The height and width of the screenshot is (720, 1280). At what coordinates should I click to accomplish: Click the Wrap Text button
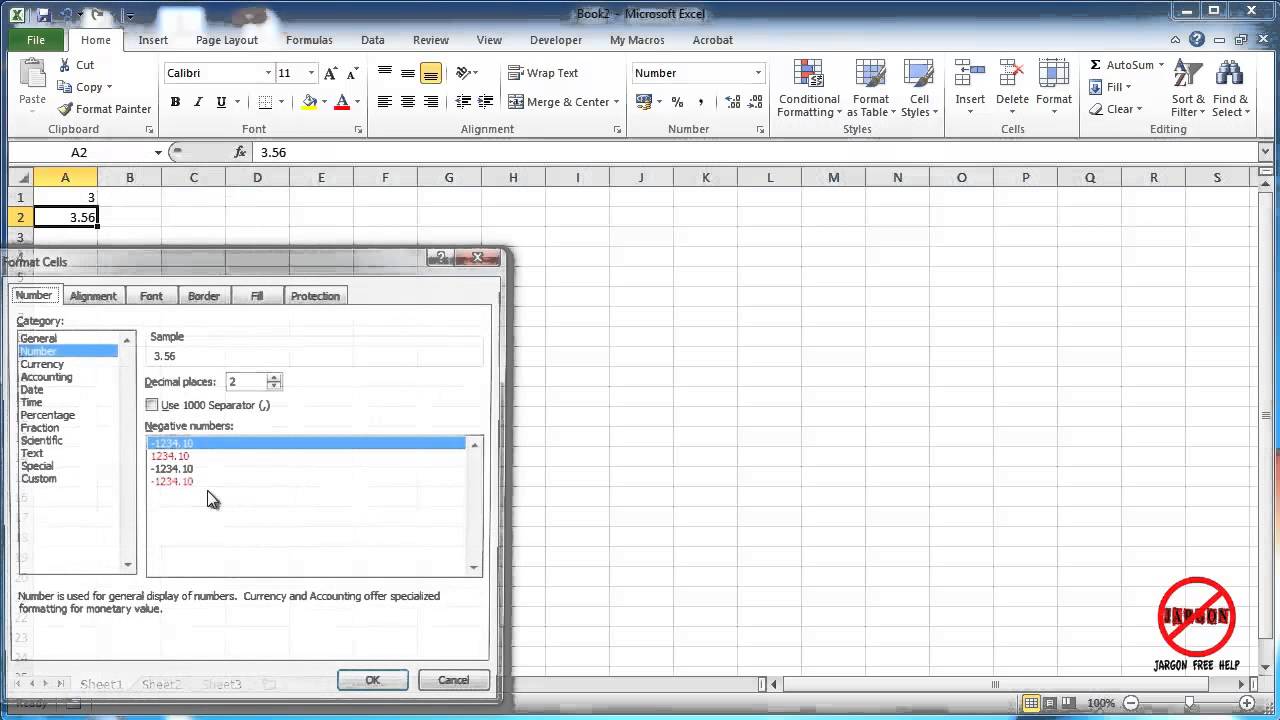coord(543,73)
